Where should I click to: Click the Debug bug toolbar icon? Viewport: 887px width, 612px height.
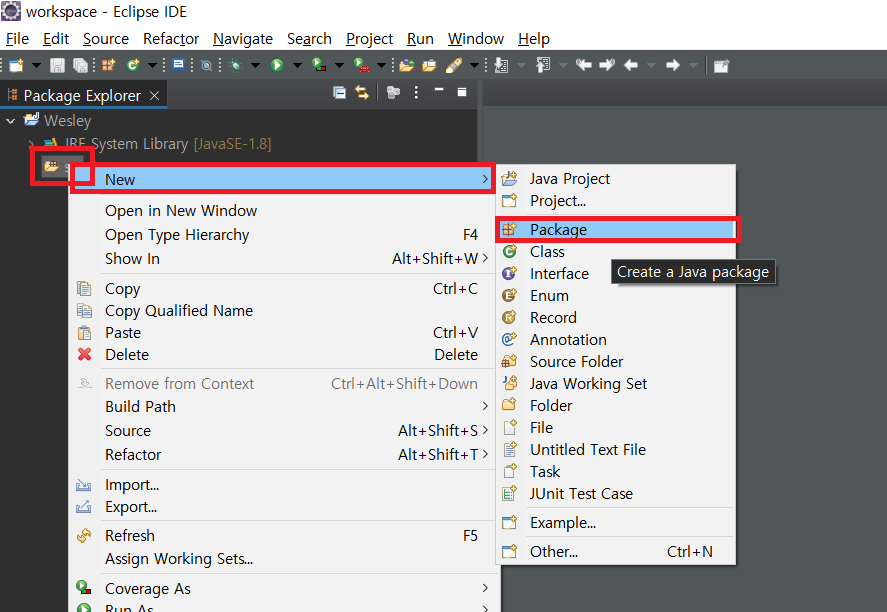pyautogui.click(x=235, y=66)
